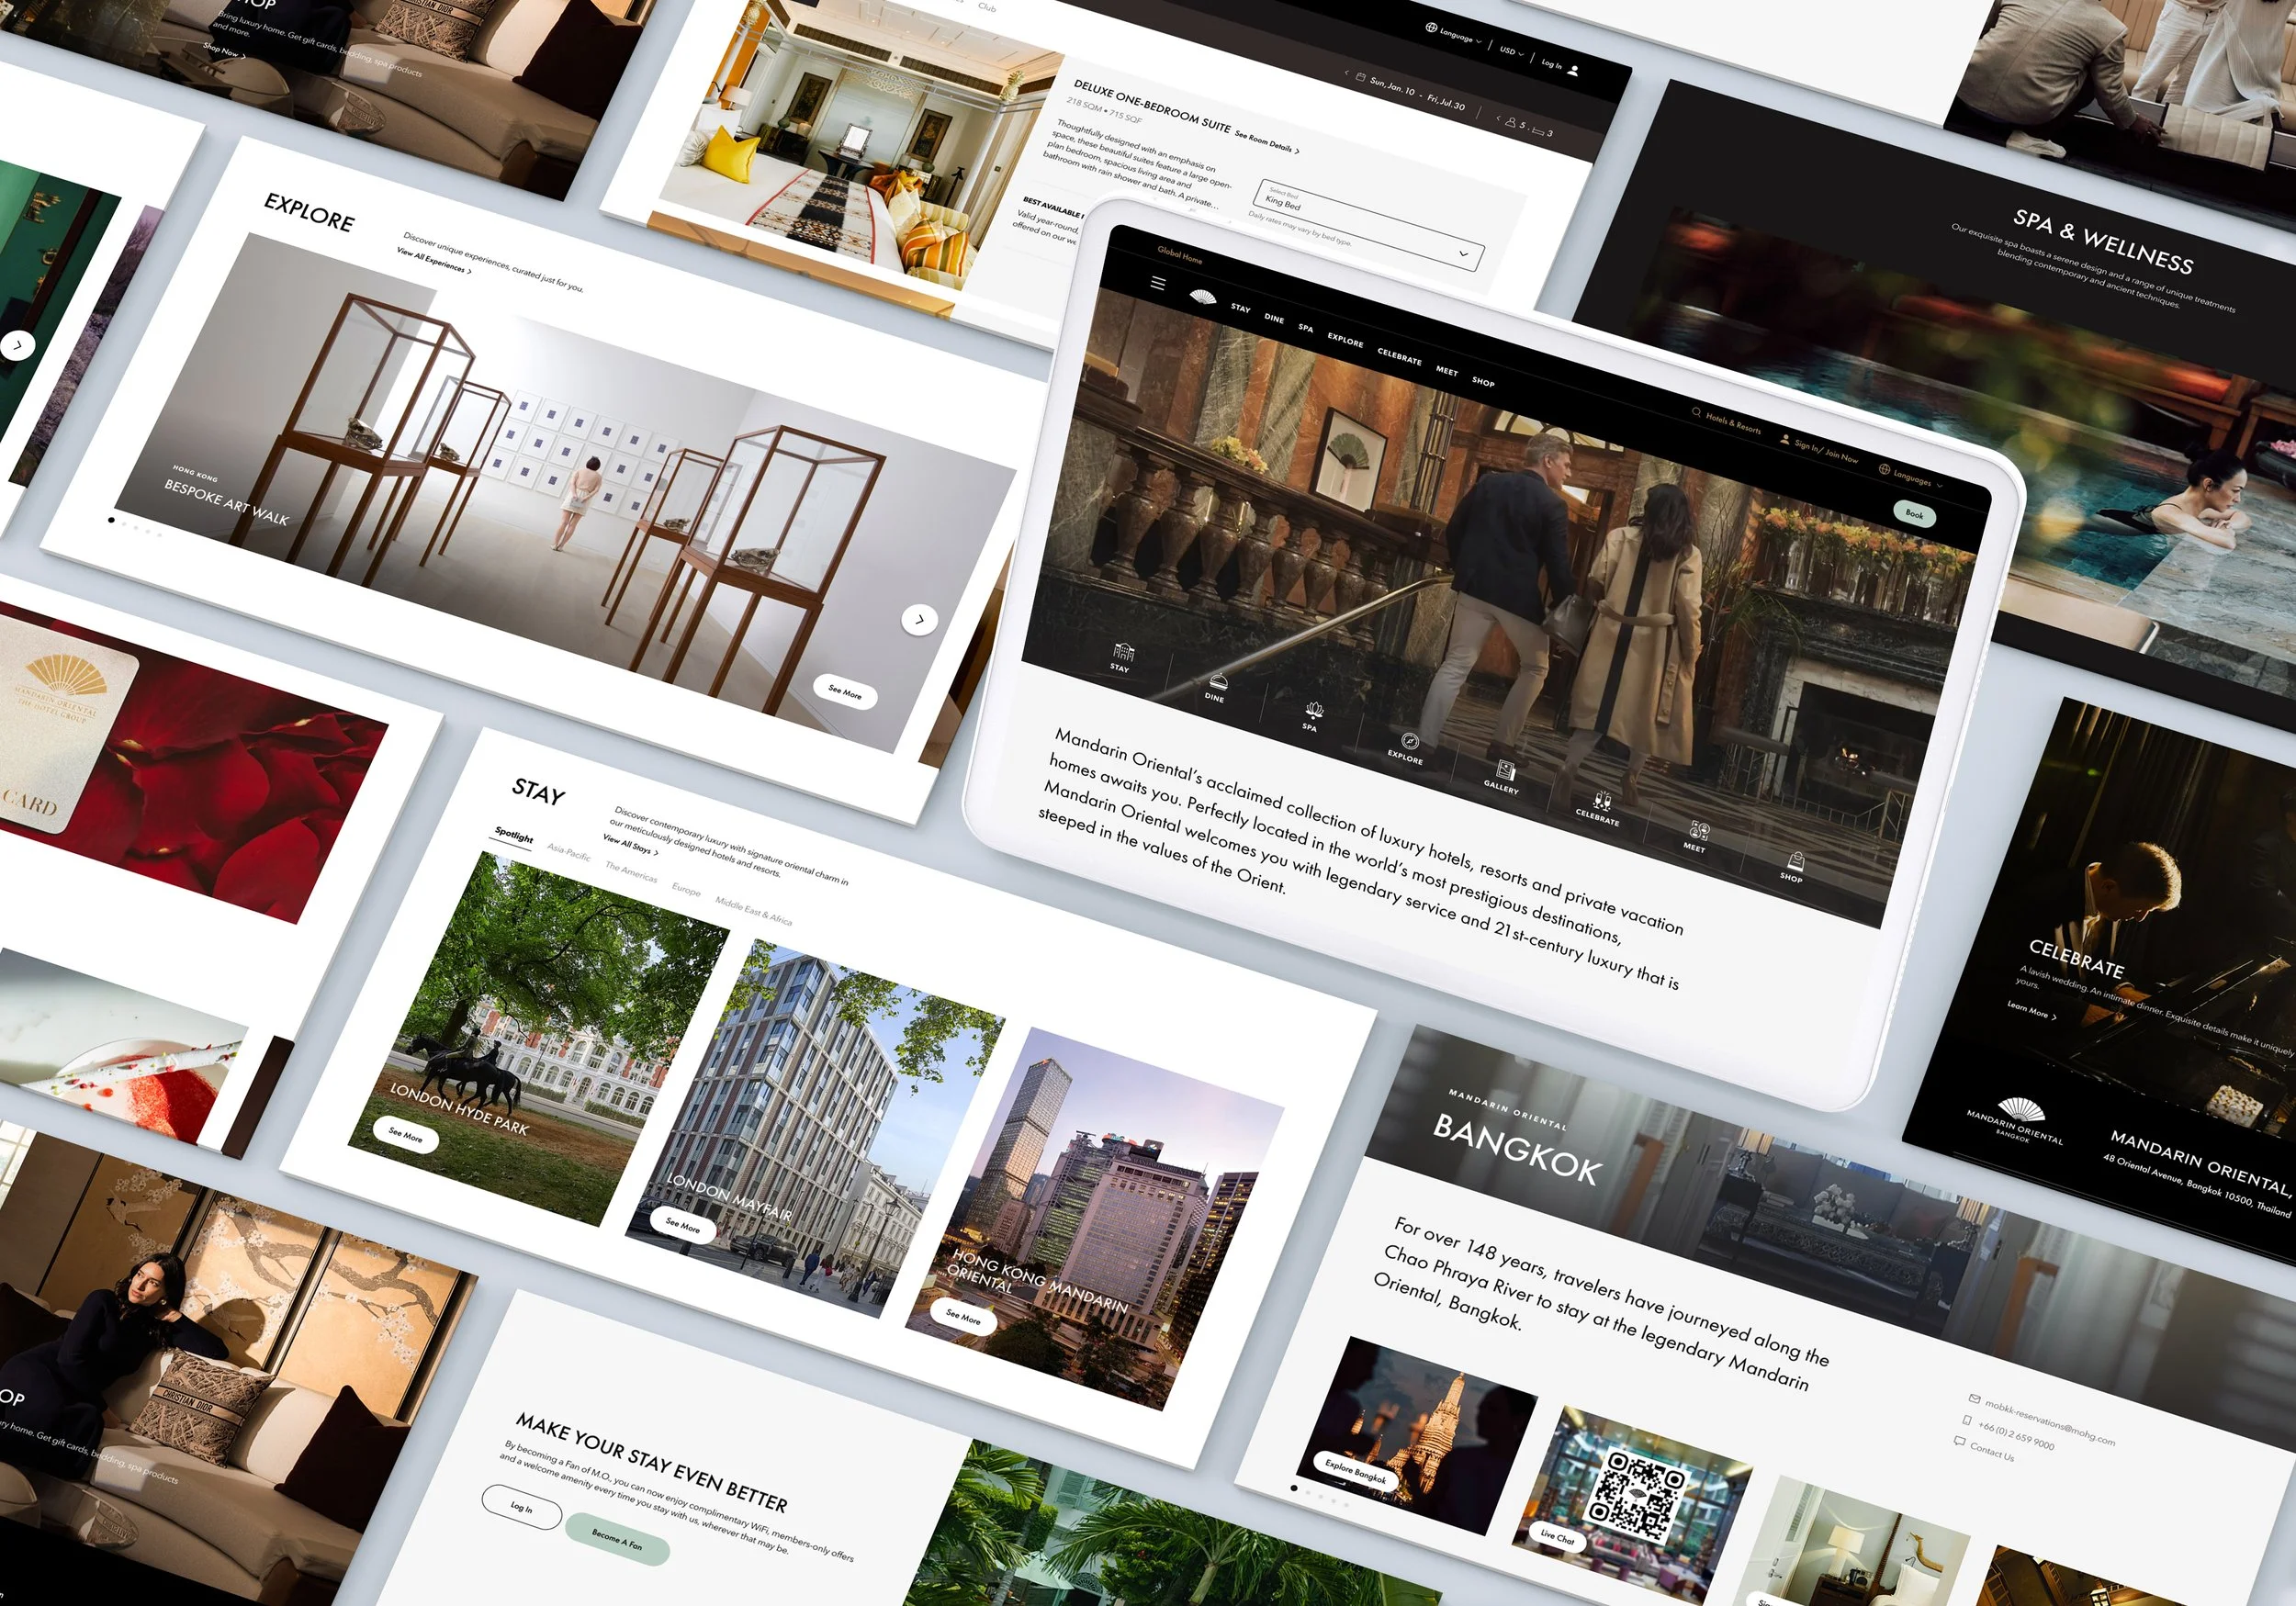Expand the Learn More link under Celebrate
This screenshot has height=1606, width=2296.
[x=2032, y=1010]
